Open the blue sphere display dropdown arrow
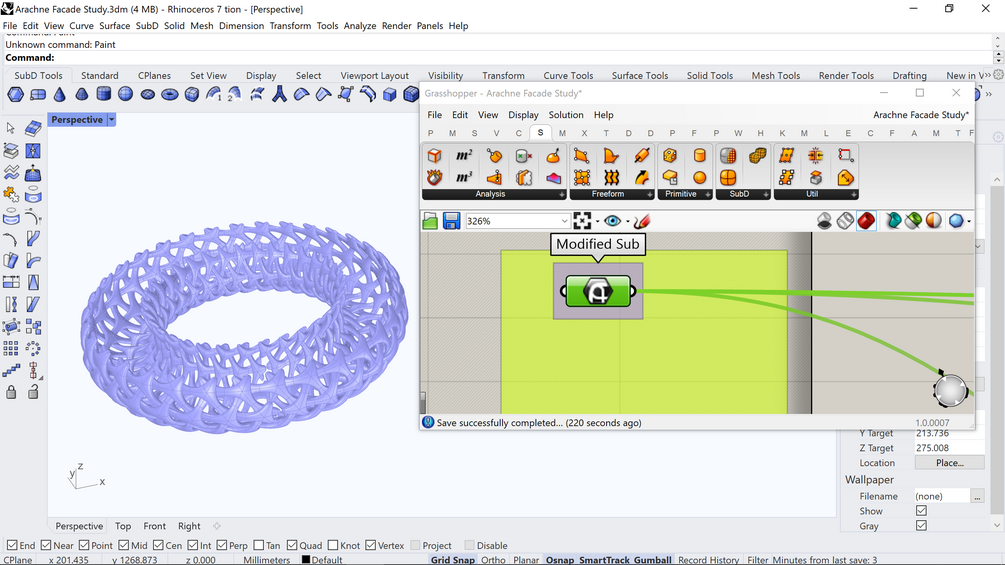 [968, 222]
